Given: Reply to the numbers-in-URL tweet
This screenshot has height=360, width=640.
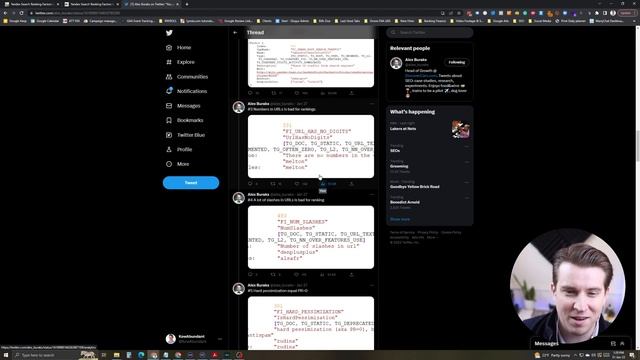Looking at the screenshot, I should [250, 184].
